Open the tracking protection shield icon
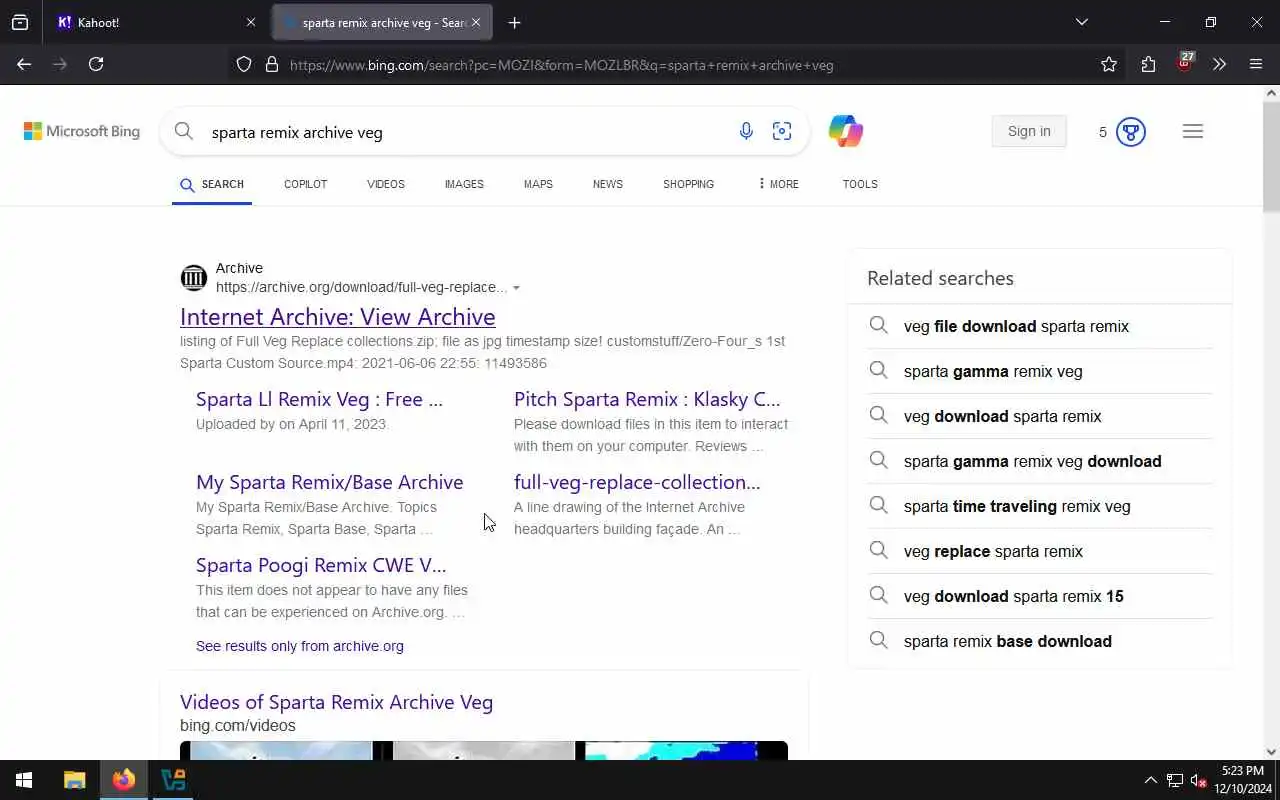 click(244, 64)
